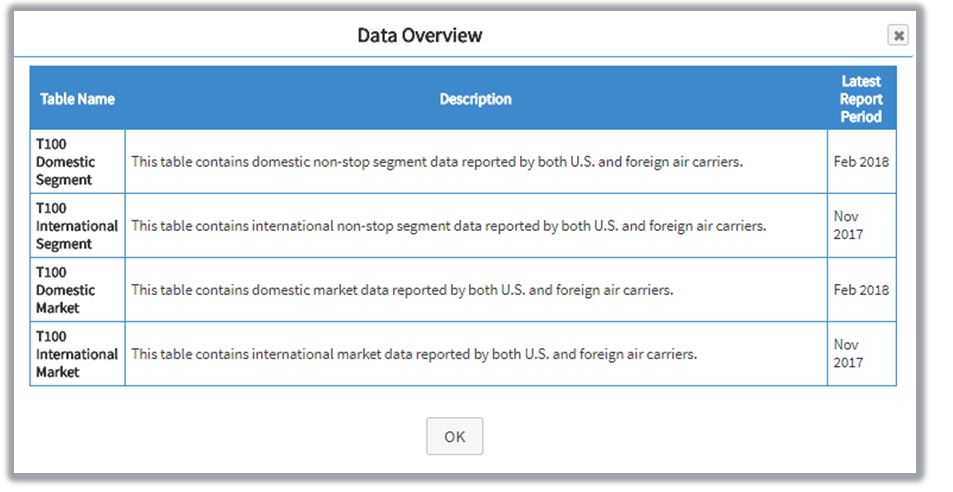
Task: Click the international non-stop segment description text
Action: [448, 226]
